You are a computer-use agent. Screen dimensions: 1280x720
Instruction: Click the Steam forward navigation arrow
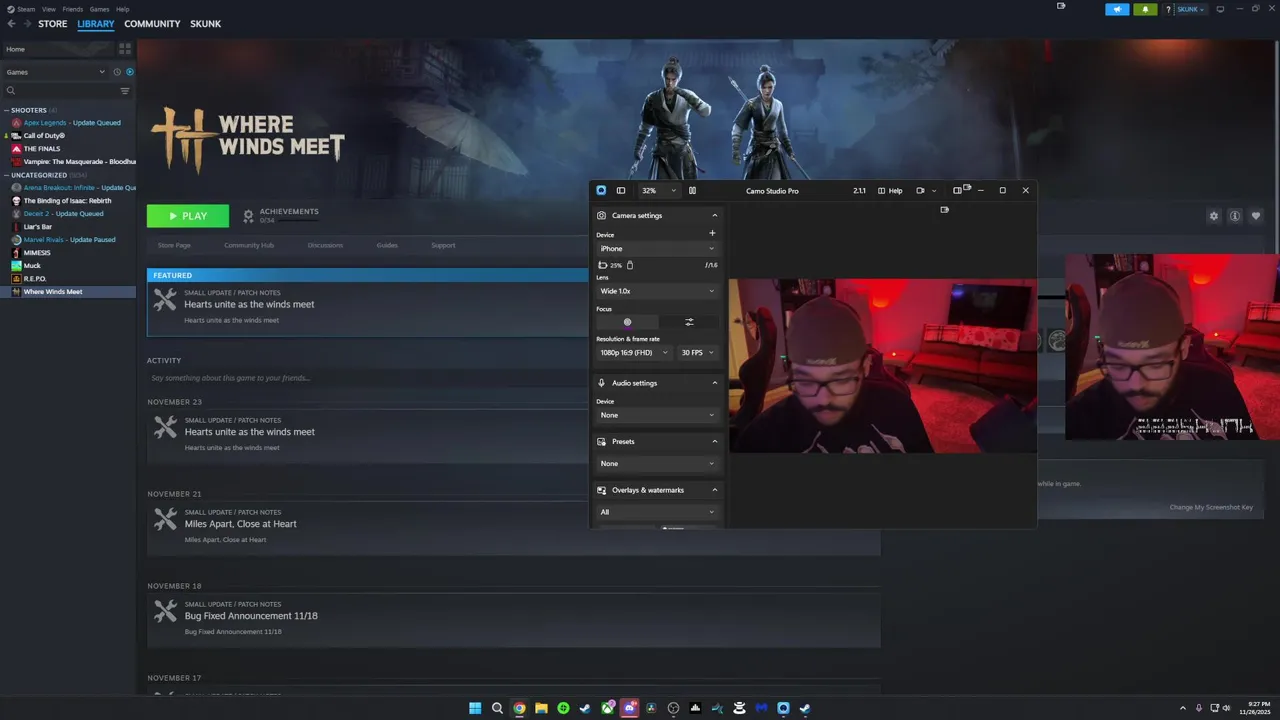[27, 24]
